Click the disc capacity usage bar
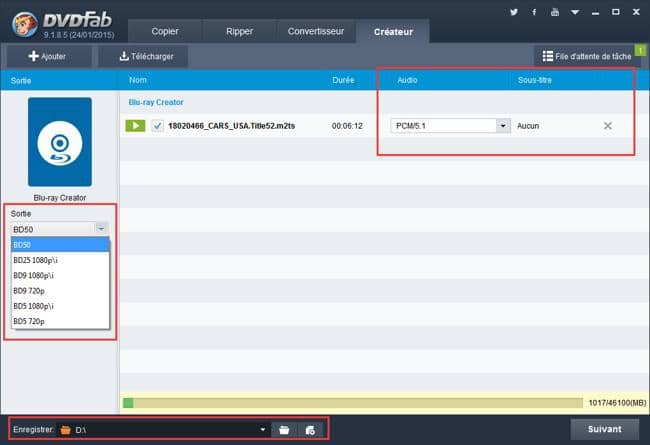The width and height of the screenshot is (650, 445). 353,403
